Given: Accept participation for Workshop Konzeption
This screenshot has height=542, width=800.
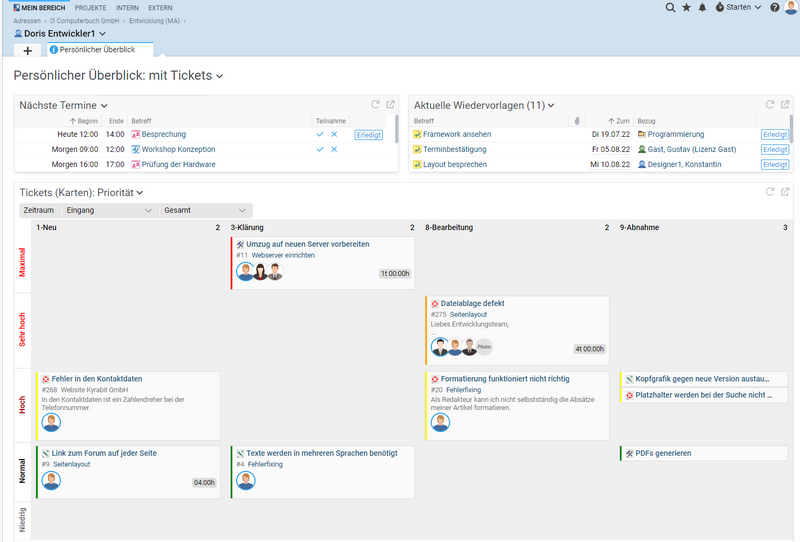Looking at the screenshot, I should (320, 150).
